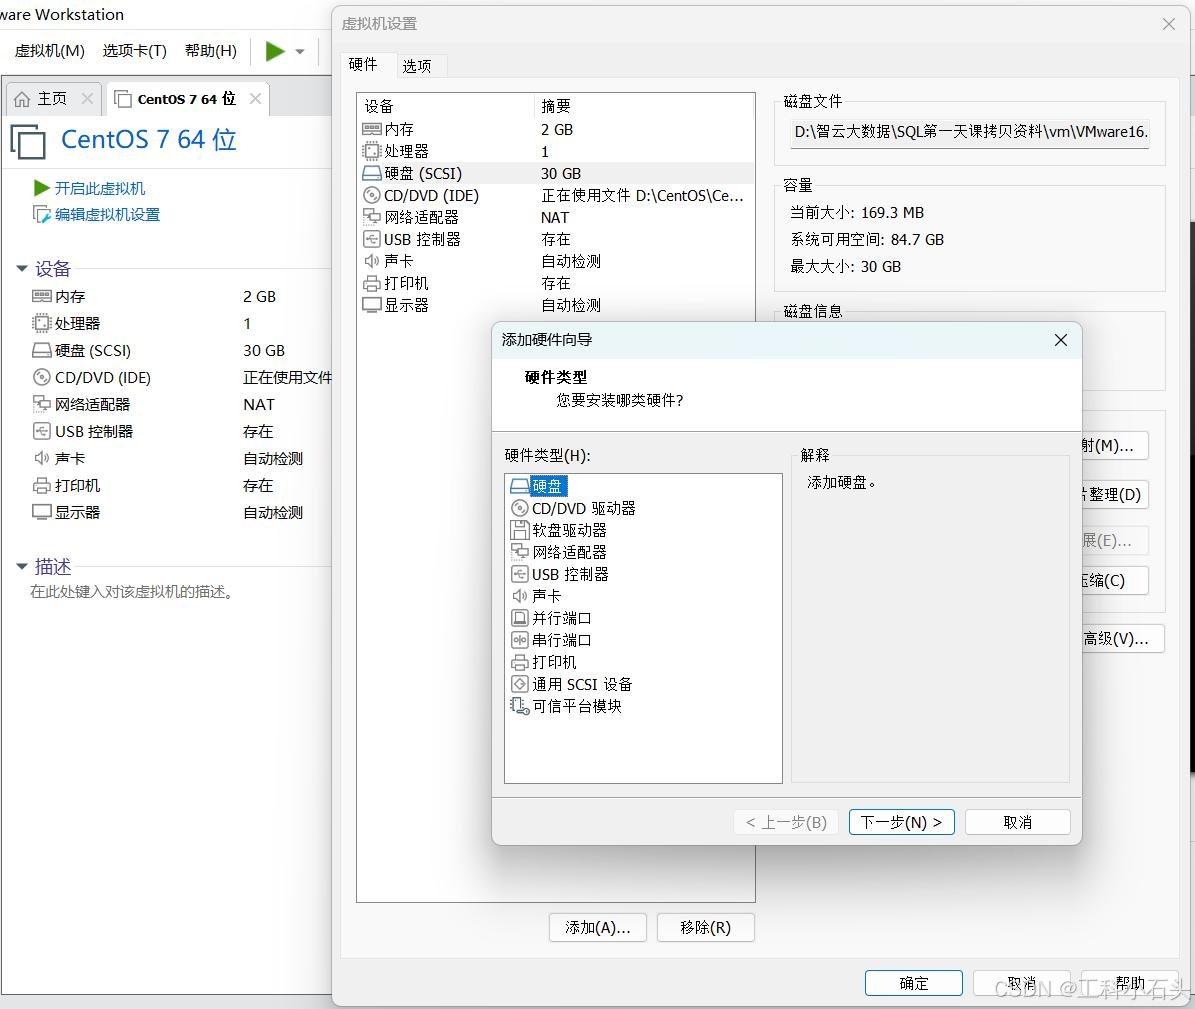Click 开启此虚拟机 link
The height and width of the screenshot is (1009, 1195).
coord(100,188)
